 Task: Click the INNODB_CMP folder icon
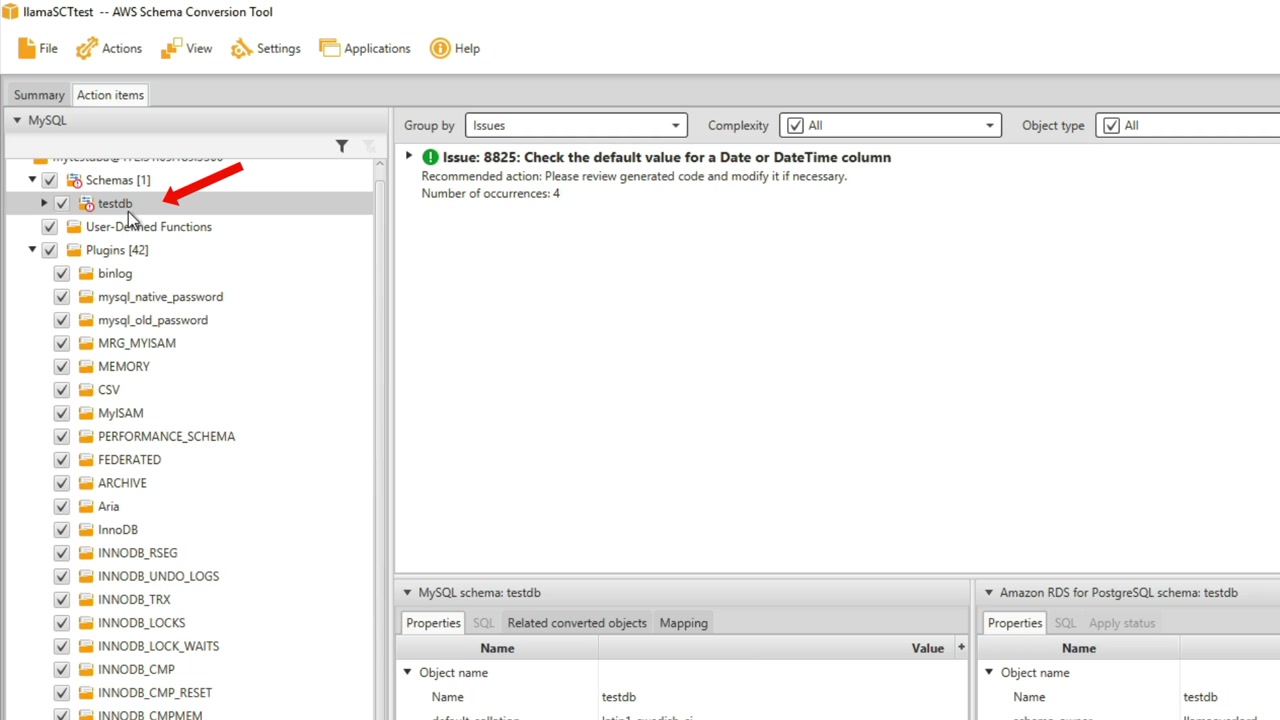pyautogui.click(x=86, y=670)
